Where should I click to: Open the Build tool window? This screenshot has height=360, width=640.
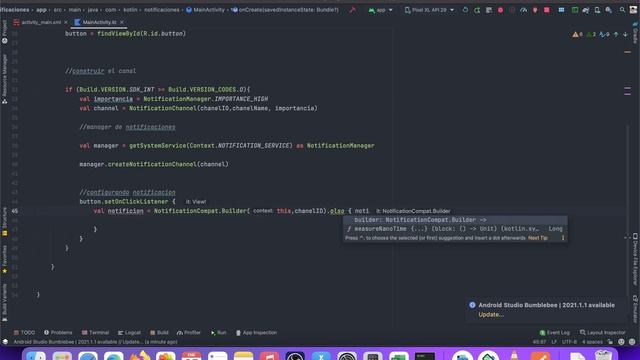point(159,333)
